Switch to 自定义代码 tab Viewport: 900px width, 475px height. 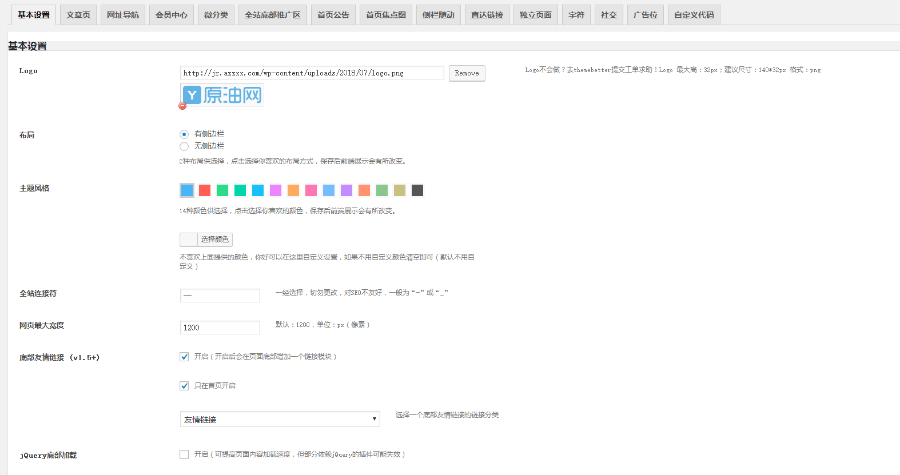click(694, 15)
